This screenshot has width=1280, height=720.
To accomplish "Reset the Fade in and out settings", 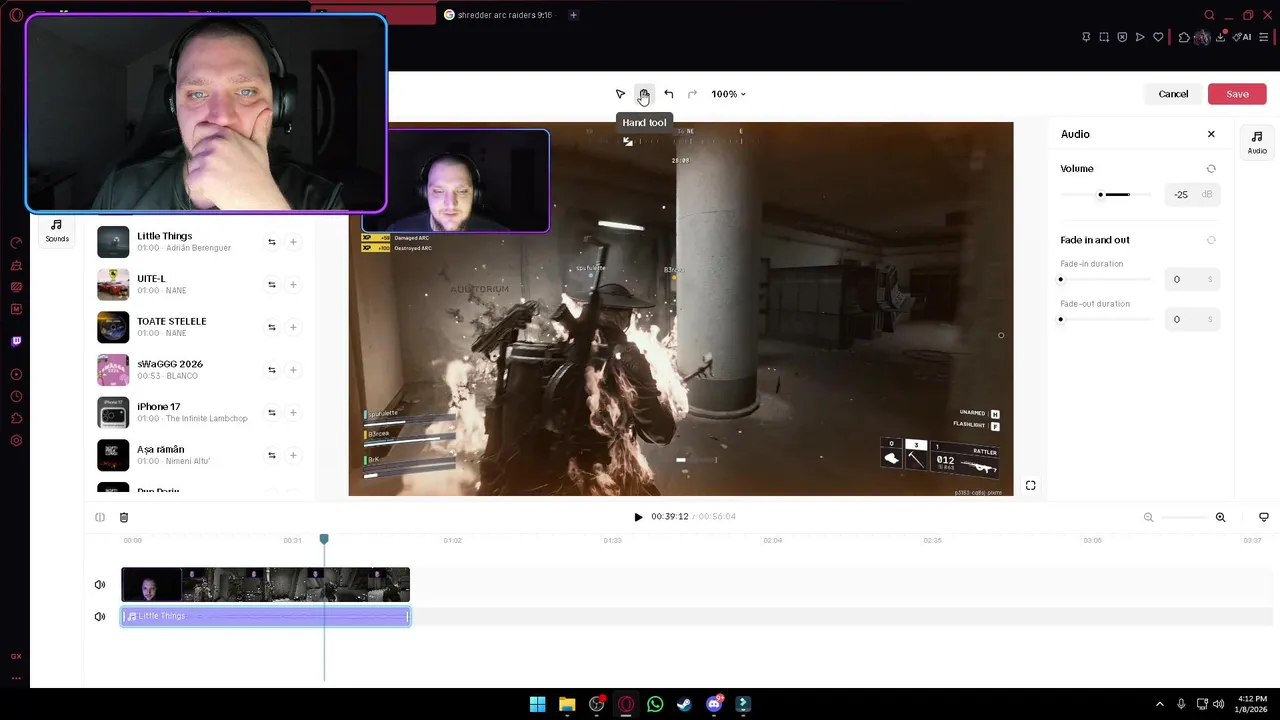I will [1211, 240].
